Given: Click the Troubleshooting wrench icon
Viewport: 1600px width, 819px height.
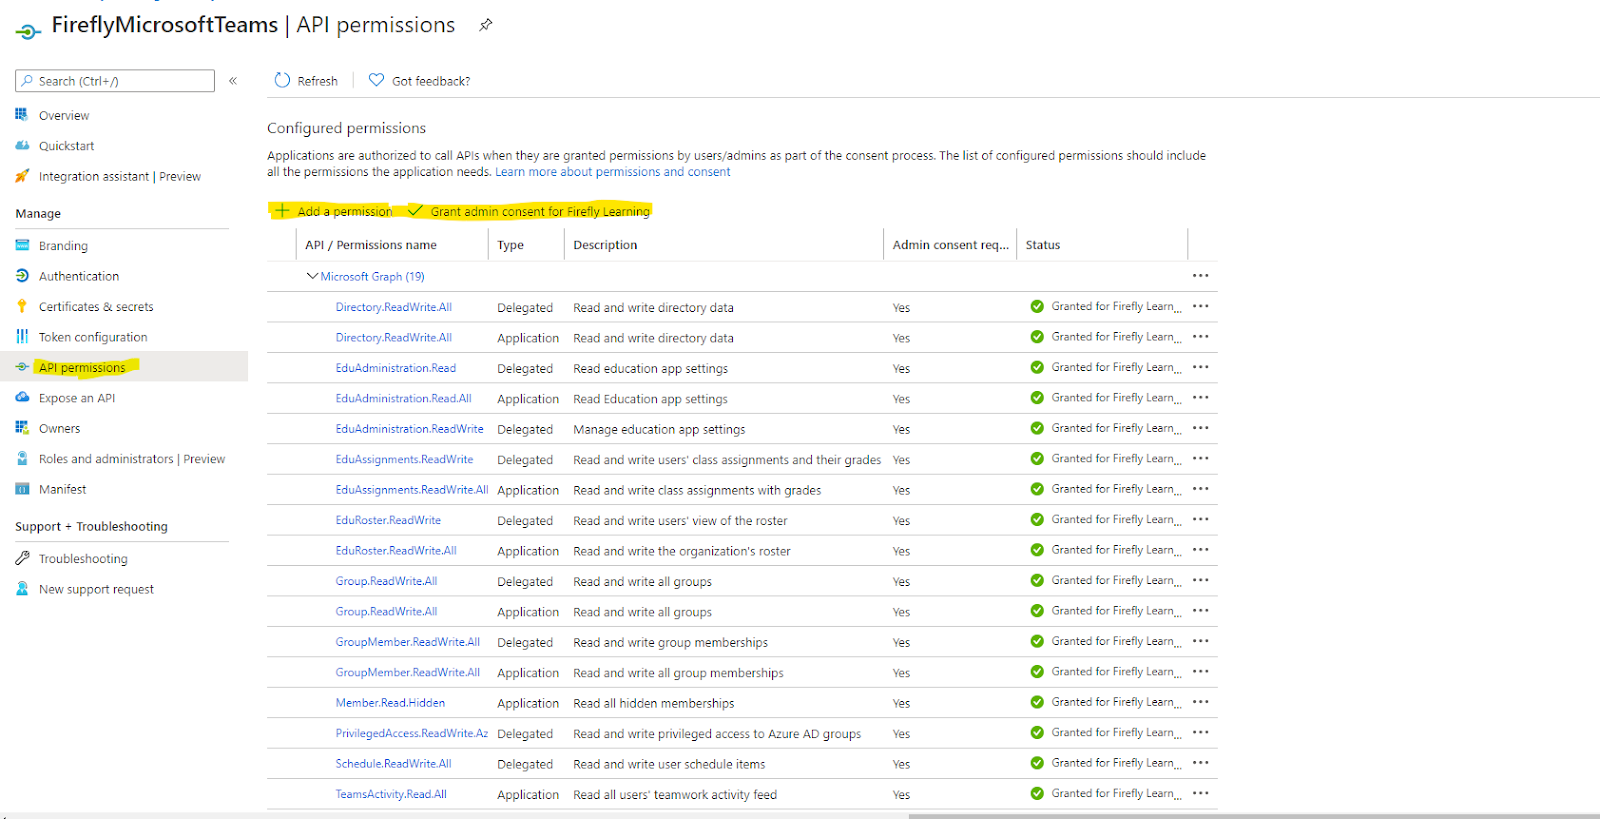Looking at the screenshot, I should 22,558.
